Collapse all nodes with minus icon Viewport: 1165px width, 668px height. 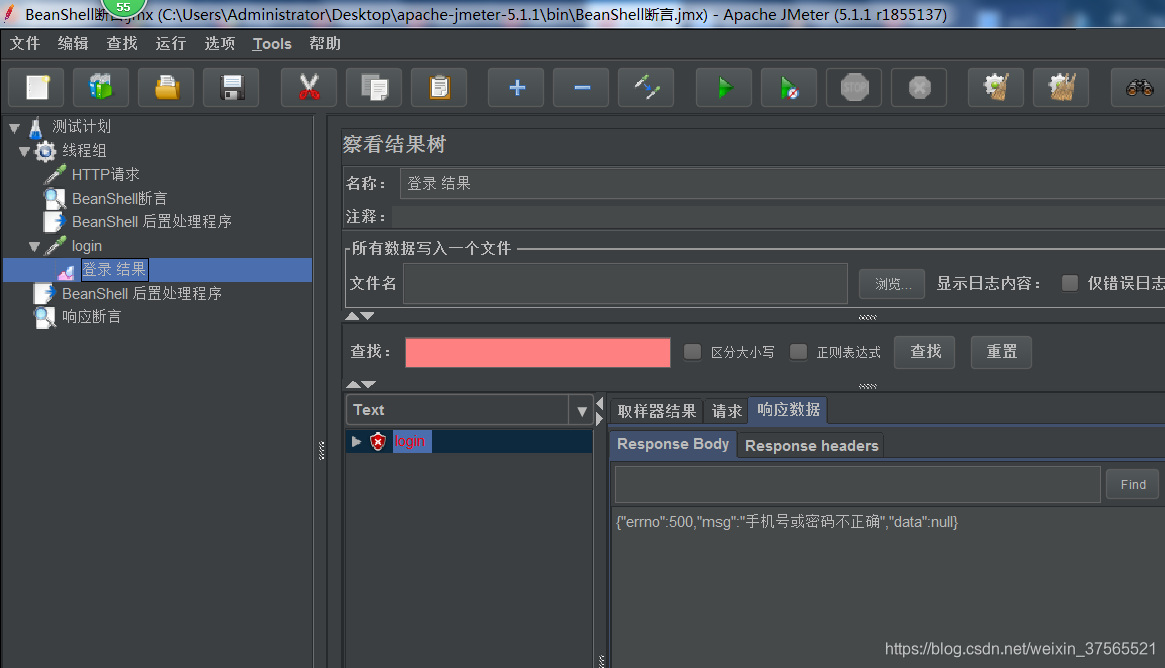click(582, 88)
